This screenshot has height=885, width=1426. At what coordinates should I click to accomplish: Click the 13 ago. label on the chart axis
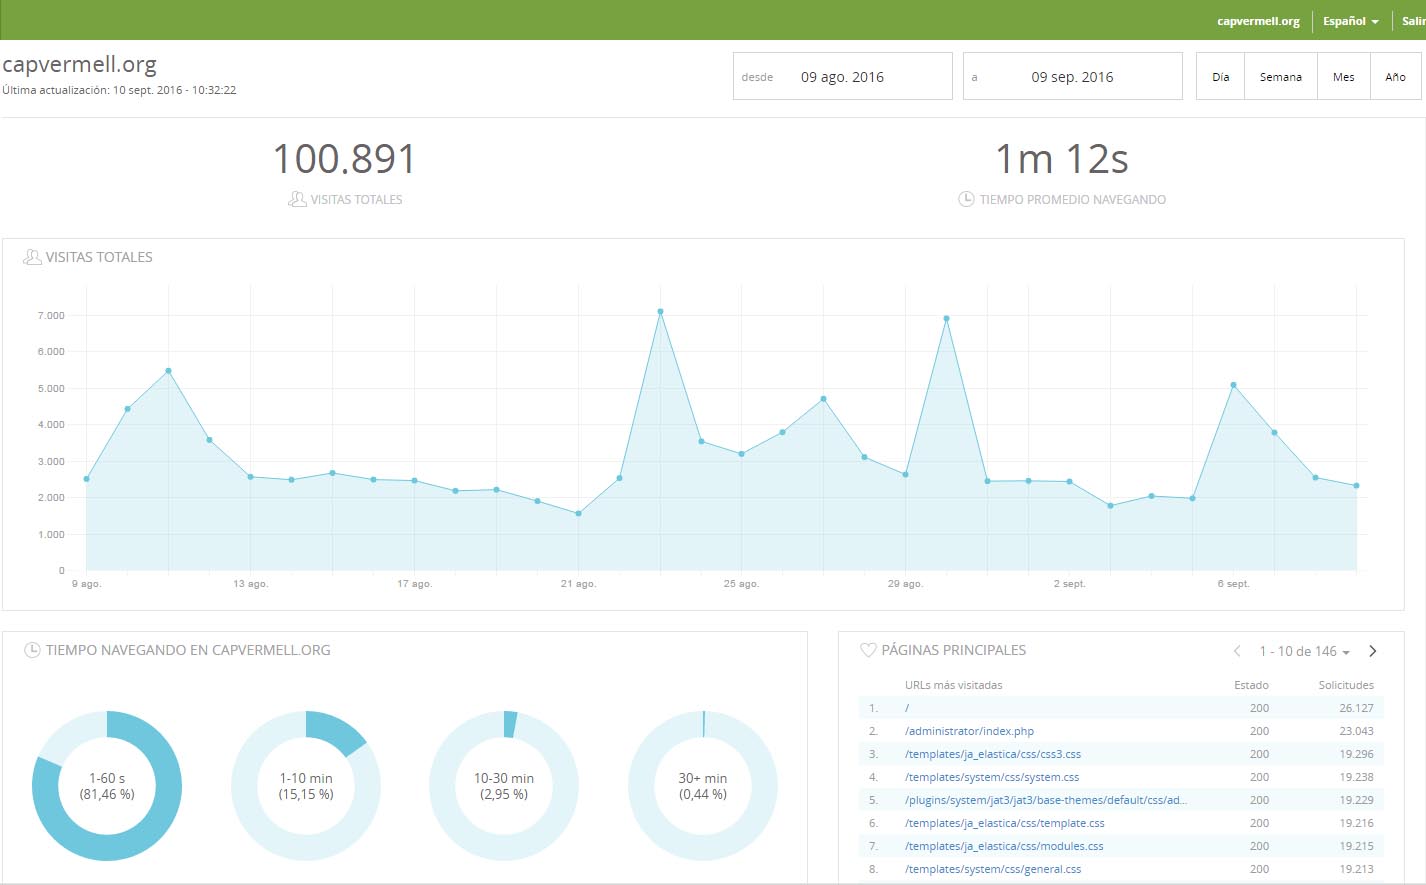pos(250,584)
